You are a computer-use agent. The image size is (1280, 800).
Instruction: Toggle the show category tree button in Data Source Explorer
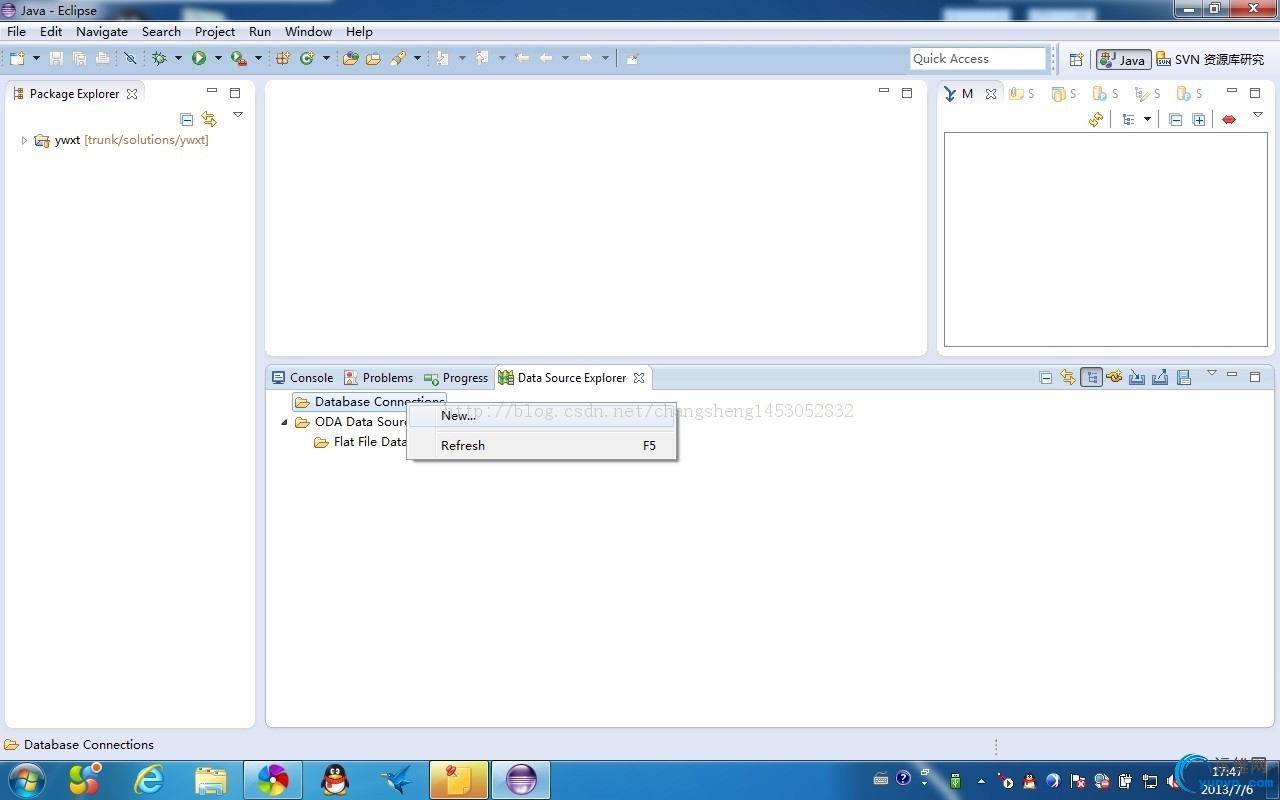coord(1091,377)
